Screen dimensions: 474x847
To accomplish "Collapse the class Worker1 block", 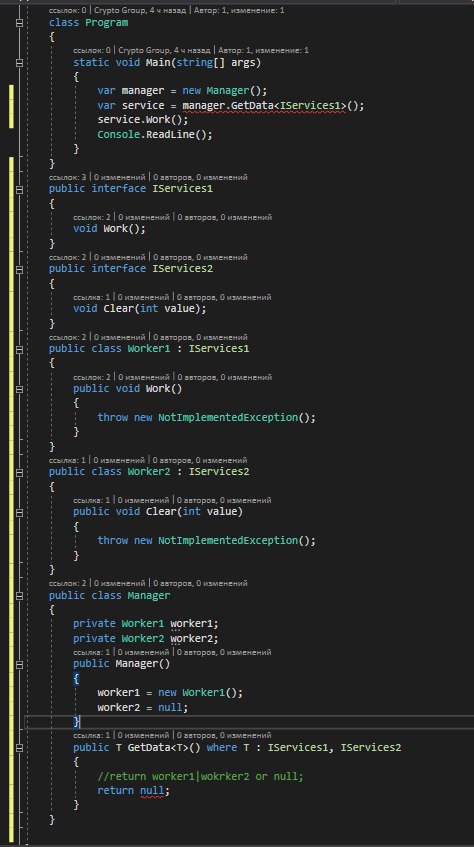I will (19, 349).
